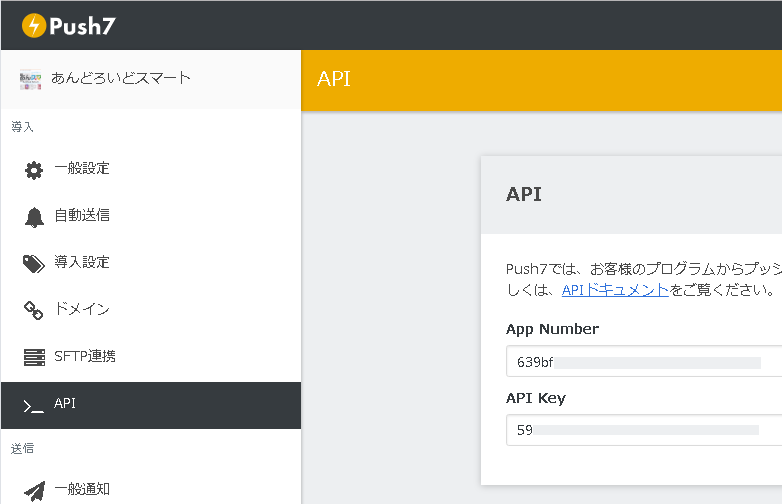Click the Push7 lightning bolt logo icon

(x=34, y=25)
